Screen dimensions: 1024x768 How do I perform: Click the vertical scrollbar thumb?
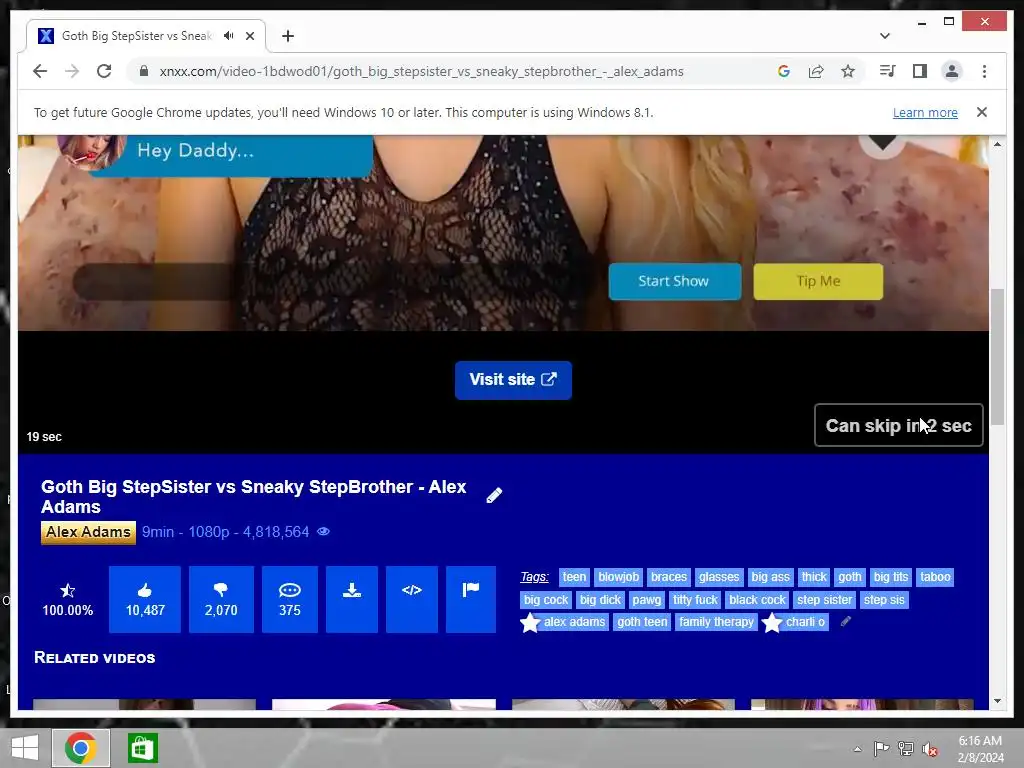point(997,357)
